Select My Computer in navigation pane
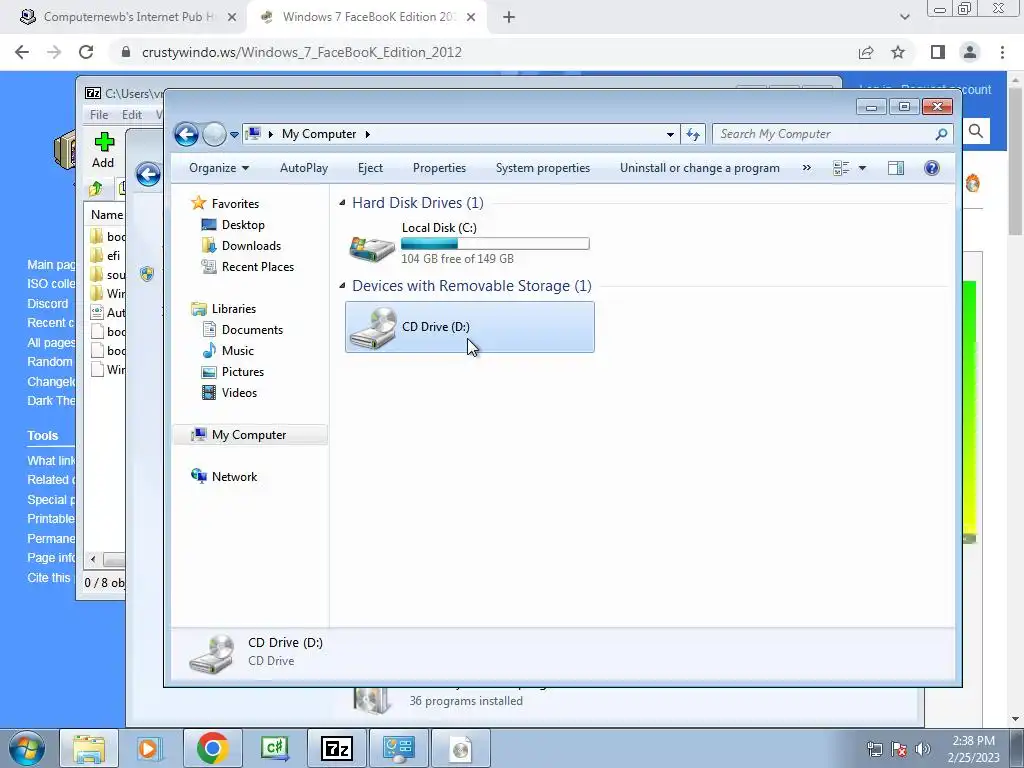 [x=250, y=435]
